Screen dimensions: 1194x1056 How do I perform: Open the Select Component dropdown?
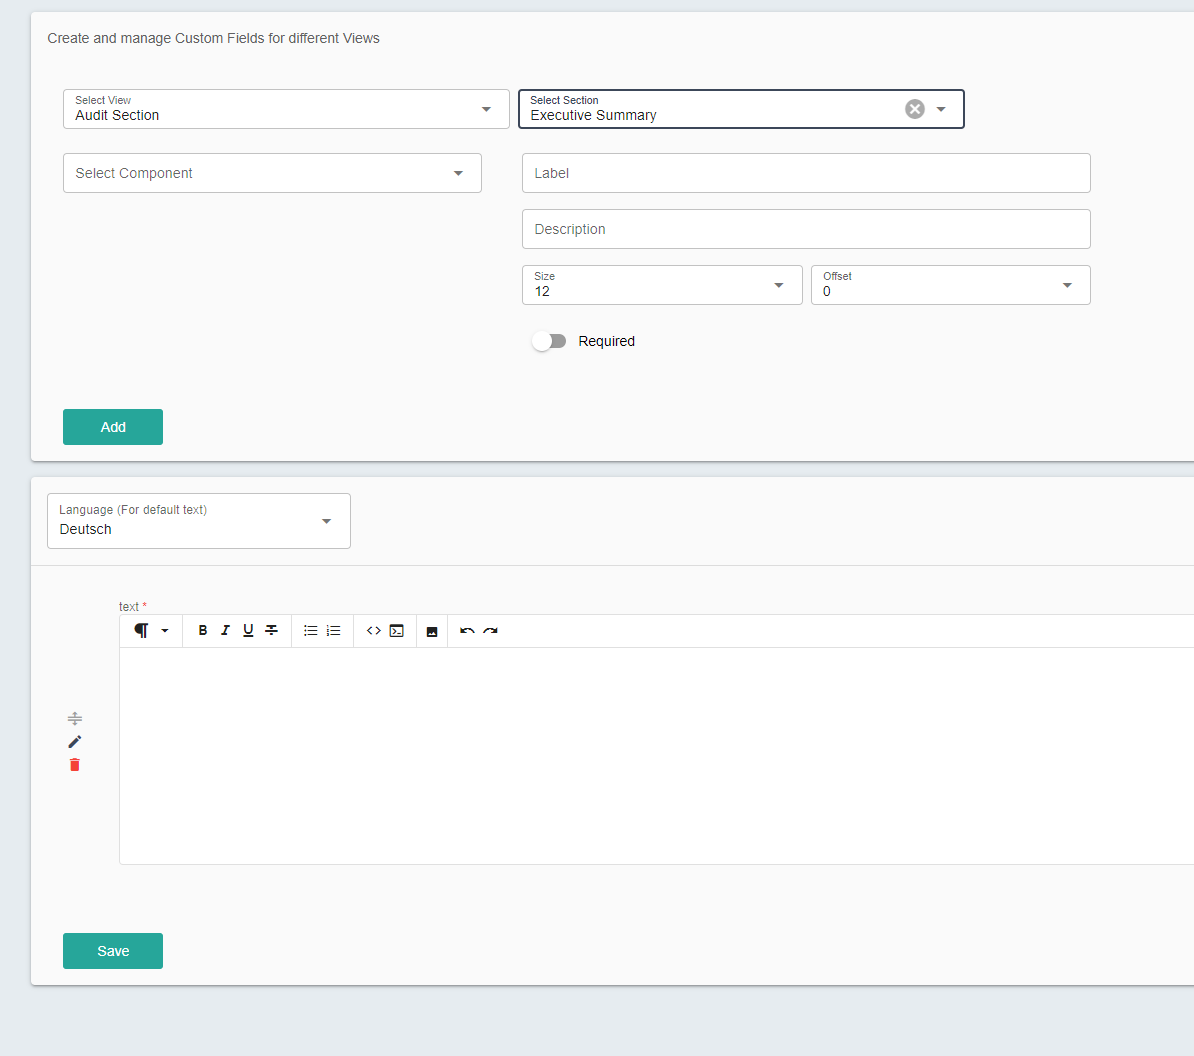(272, 173)
